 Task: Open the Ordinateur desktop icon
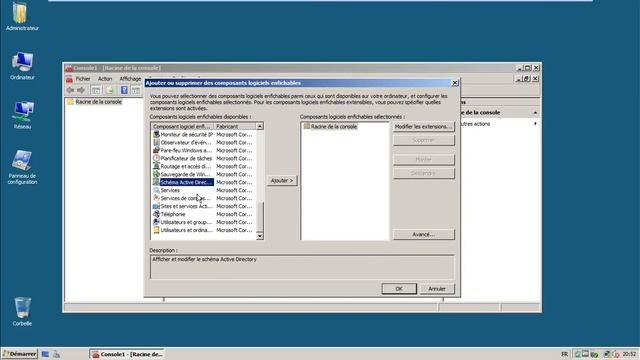click(x=22, y=62)
